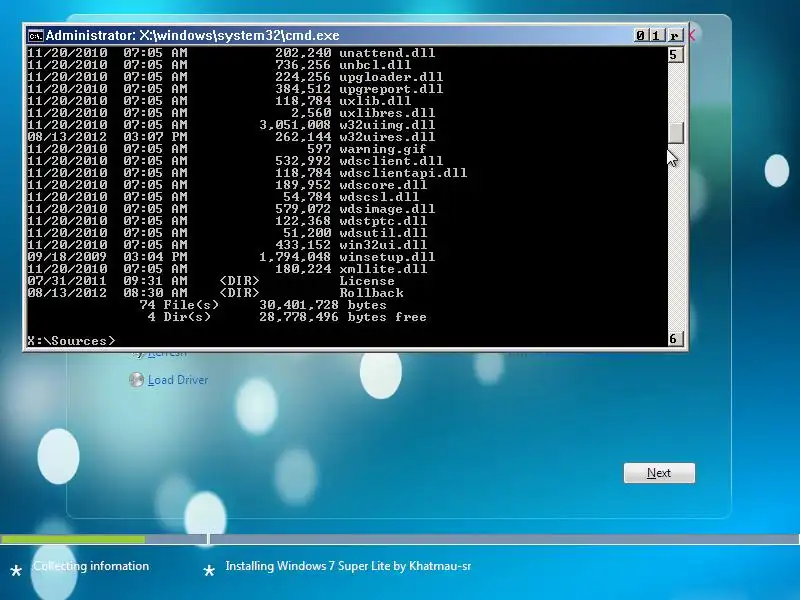
Task: Select the warning.gif line
Action: [227, 149]
